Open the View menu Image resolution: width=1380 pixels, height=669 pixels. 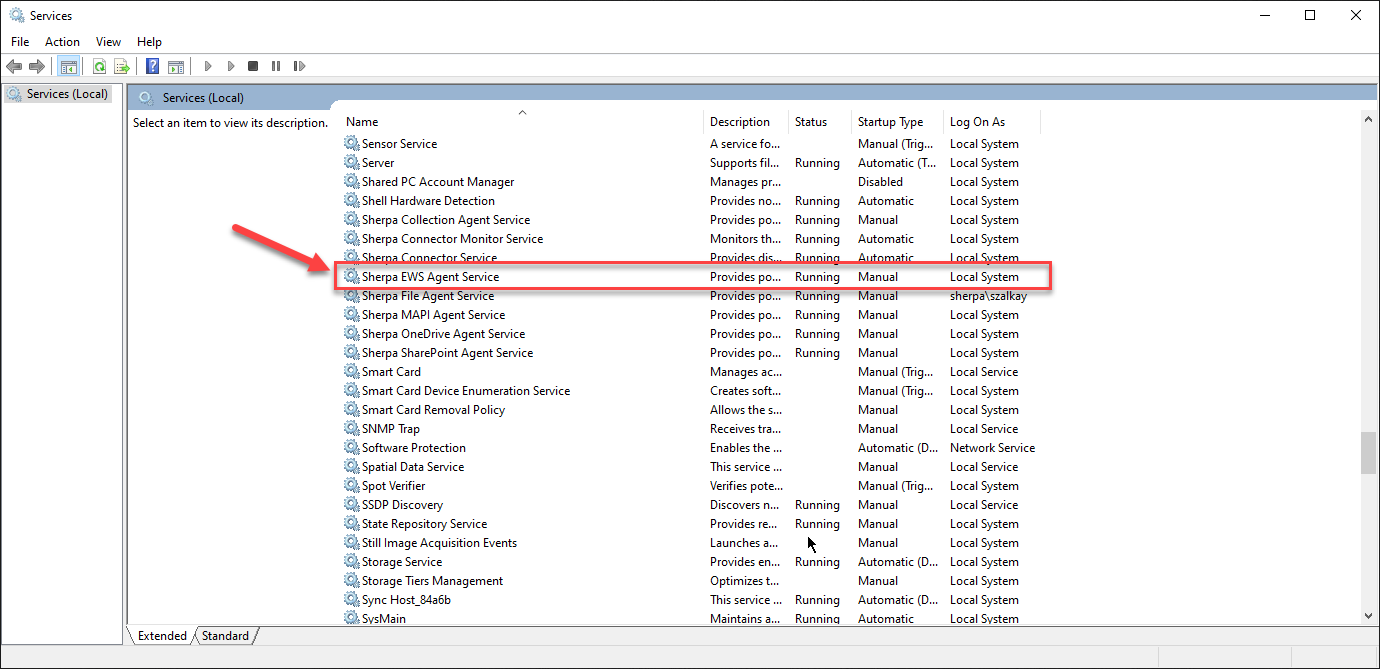[108, 42]
